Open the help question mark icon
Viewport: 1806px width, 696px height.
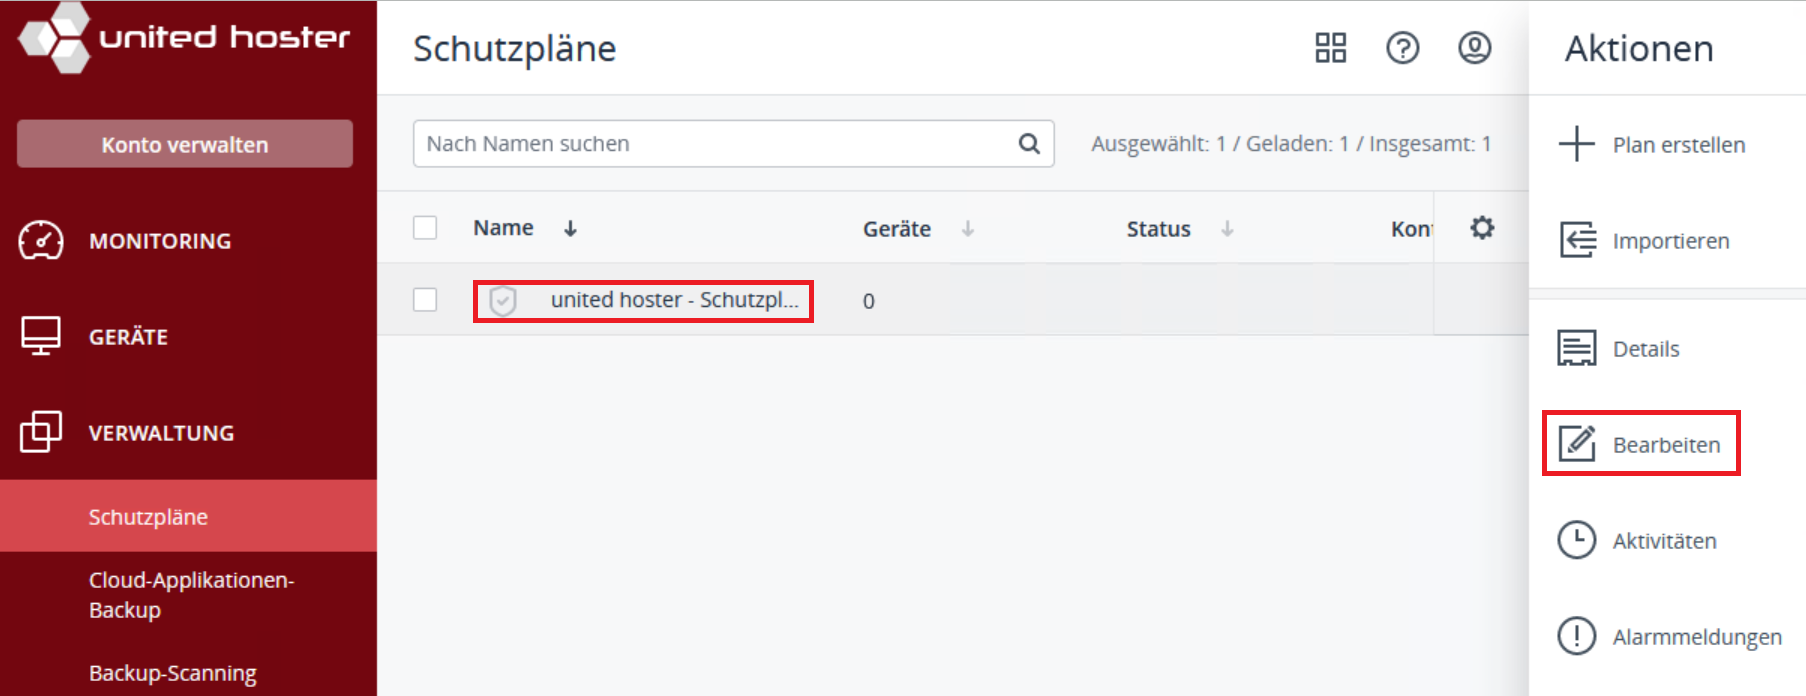pyautogui.click(x=1403, y=47)
